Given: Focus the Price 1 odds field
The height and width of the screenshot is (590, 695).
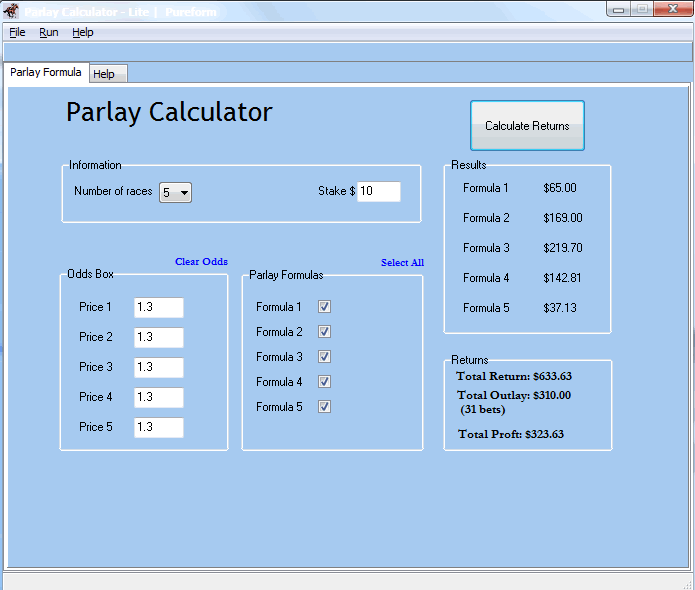Looking at the screenshot, I should click(x=159, y=308).
